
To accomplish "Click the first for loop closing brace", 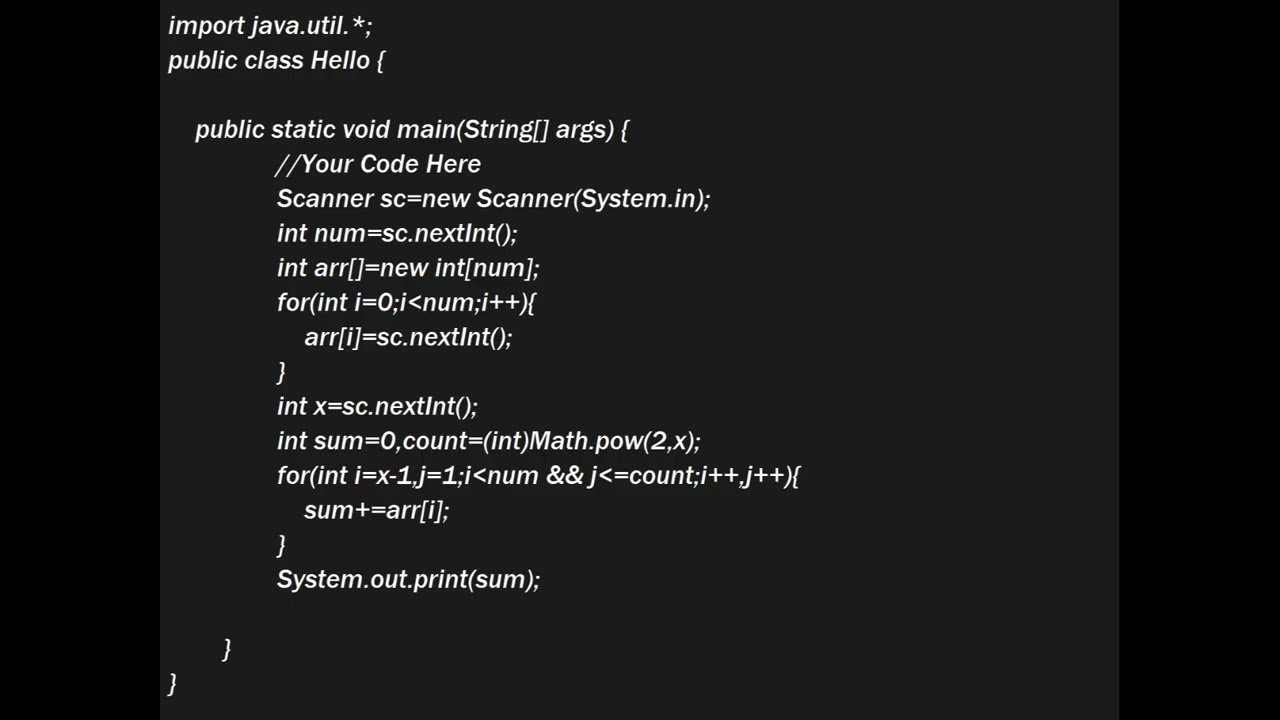I will point(281,372).
